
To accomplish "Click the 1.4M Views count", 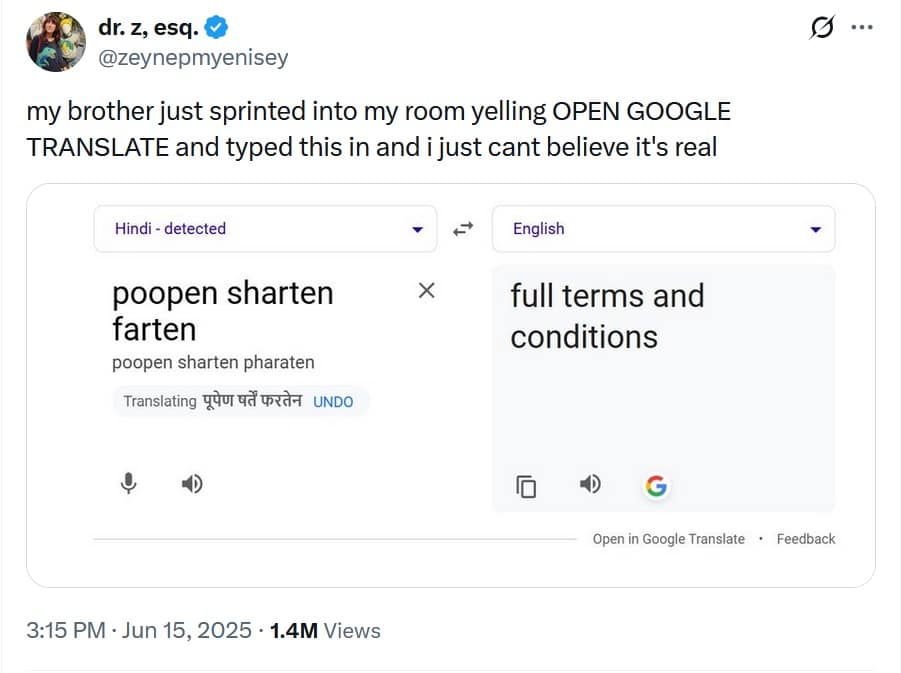I will (326, 631).
